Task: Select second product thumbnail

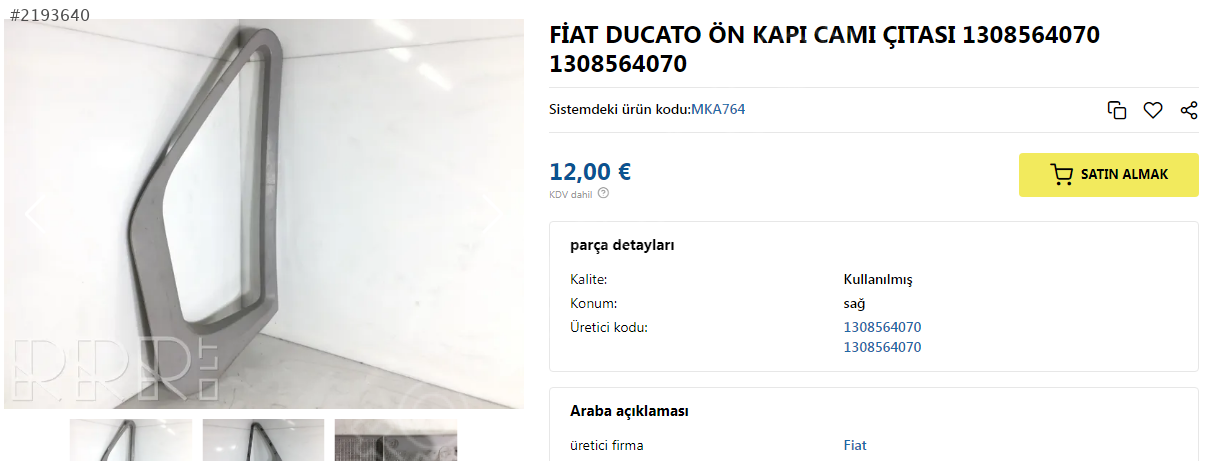Action: pyautogui.click(x=263, y=440)
